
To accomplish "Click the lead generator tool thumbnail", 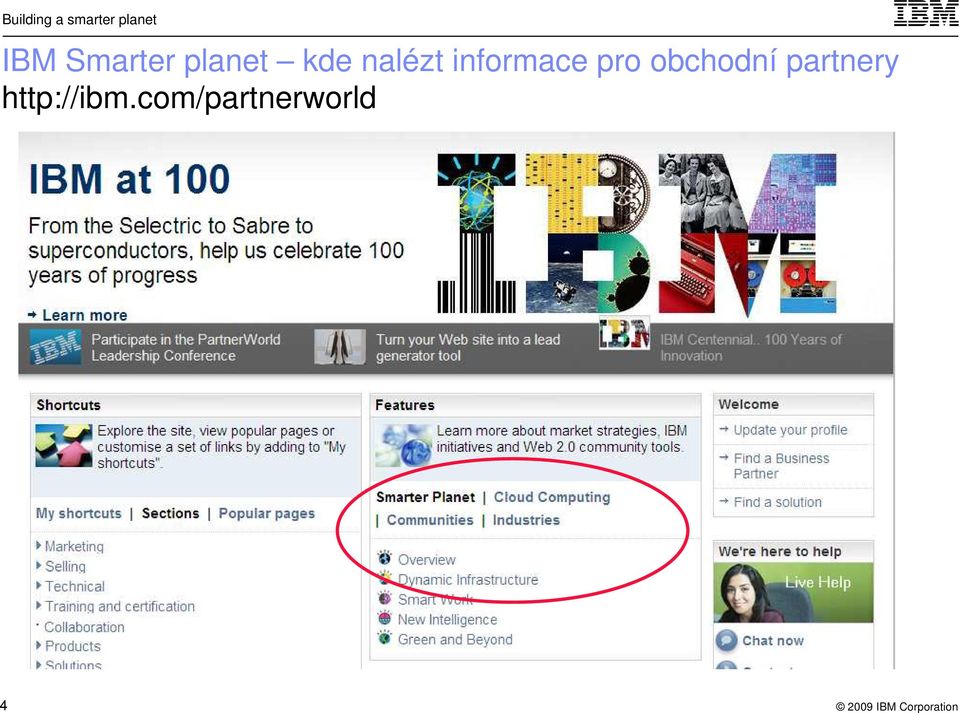I will (340, 347).
